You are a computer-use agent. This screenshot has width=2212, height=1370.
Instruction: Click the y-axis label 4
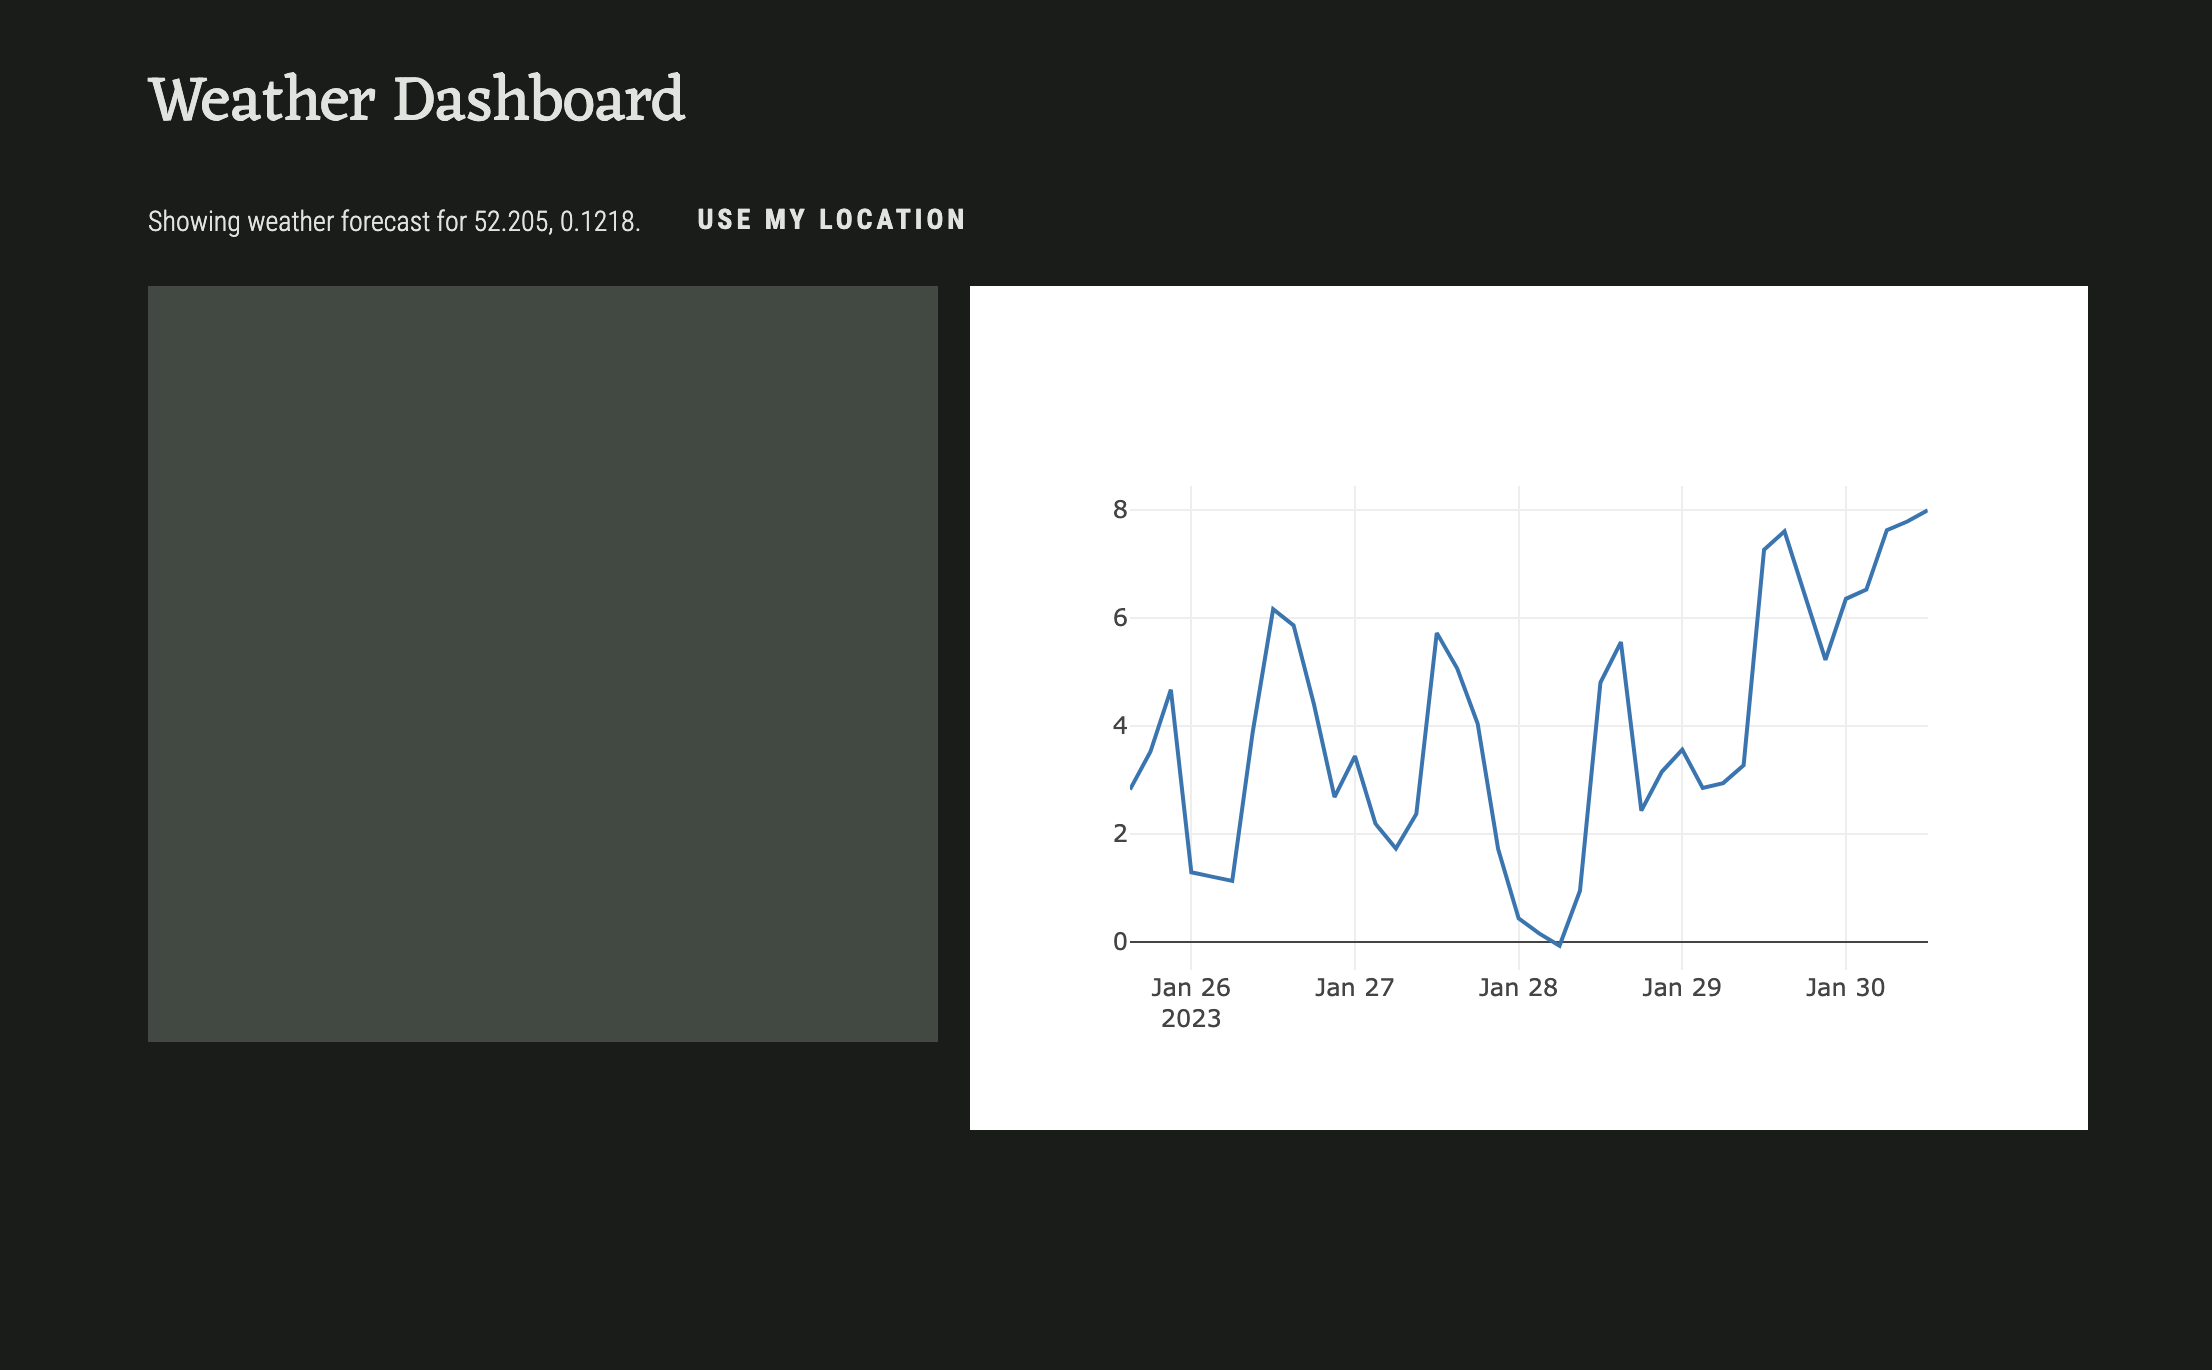(1120, 726)
